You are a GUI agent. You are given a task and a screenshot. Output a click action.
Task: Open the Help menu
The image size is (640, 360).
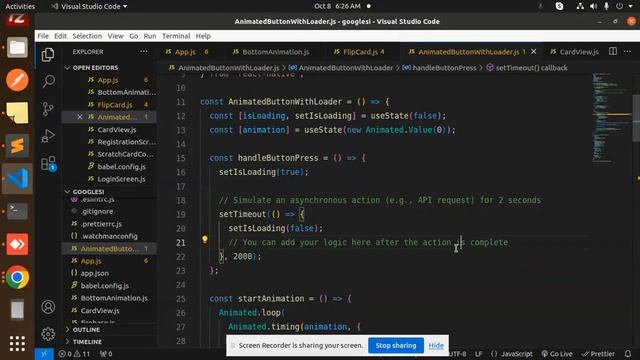click(x=203, y=36)
